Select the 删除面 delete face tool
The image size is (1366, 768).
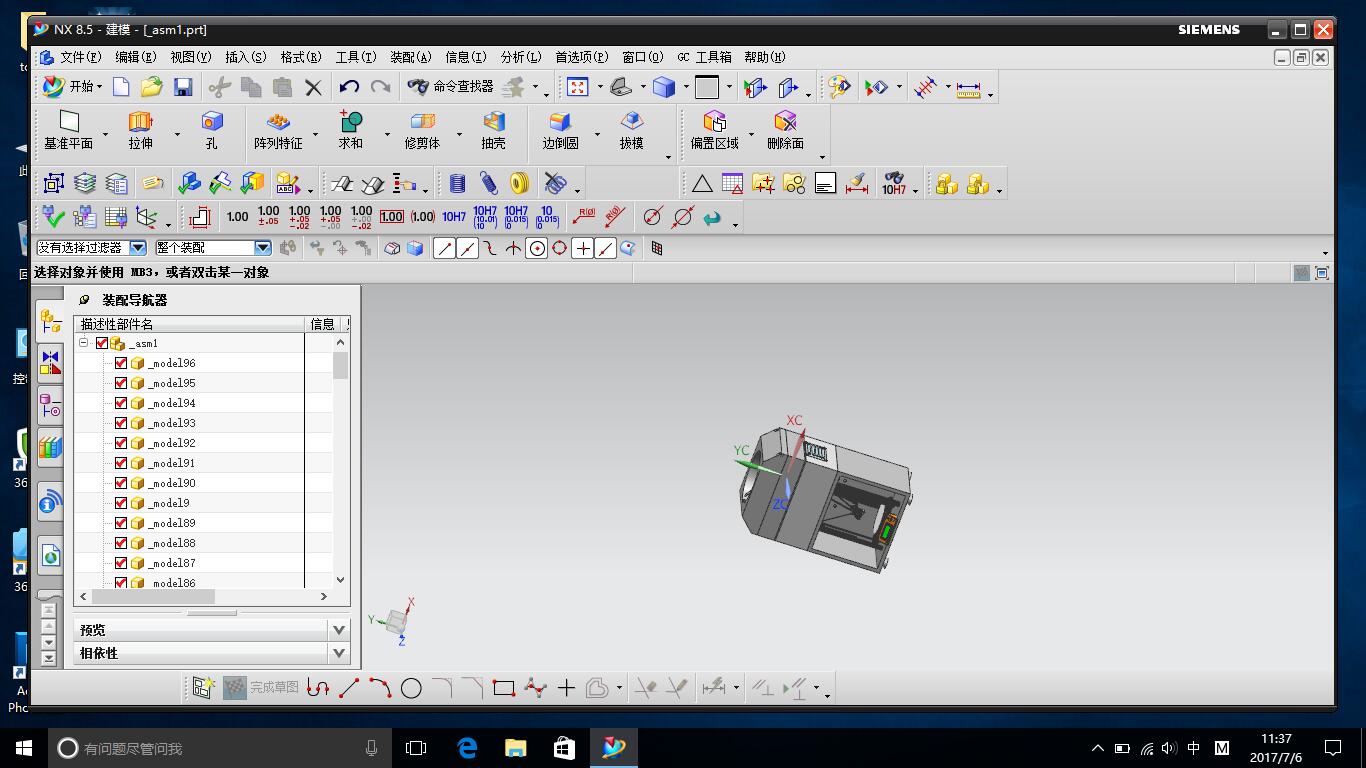coord(785,131)
